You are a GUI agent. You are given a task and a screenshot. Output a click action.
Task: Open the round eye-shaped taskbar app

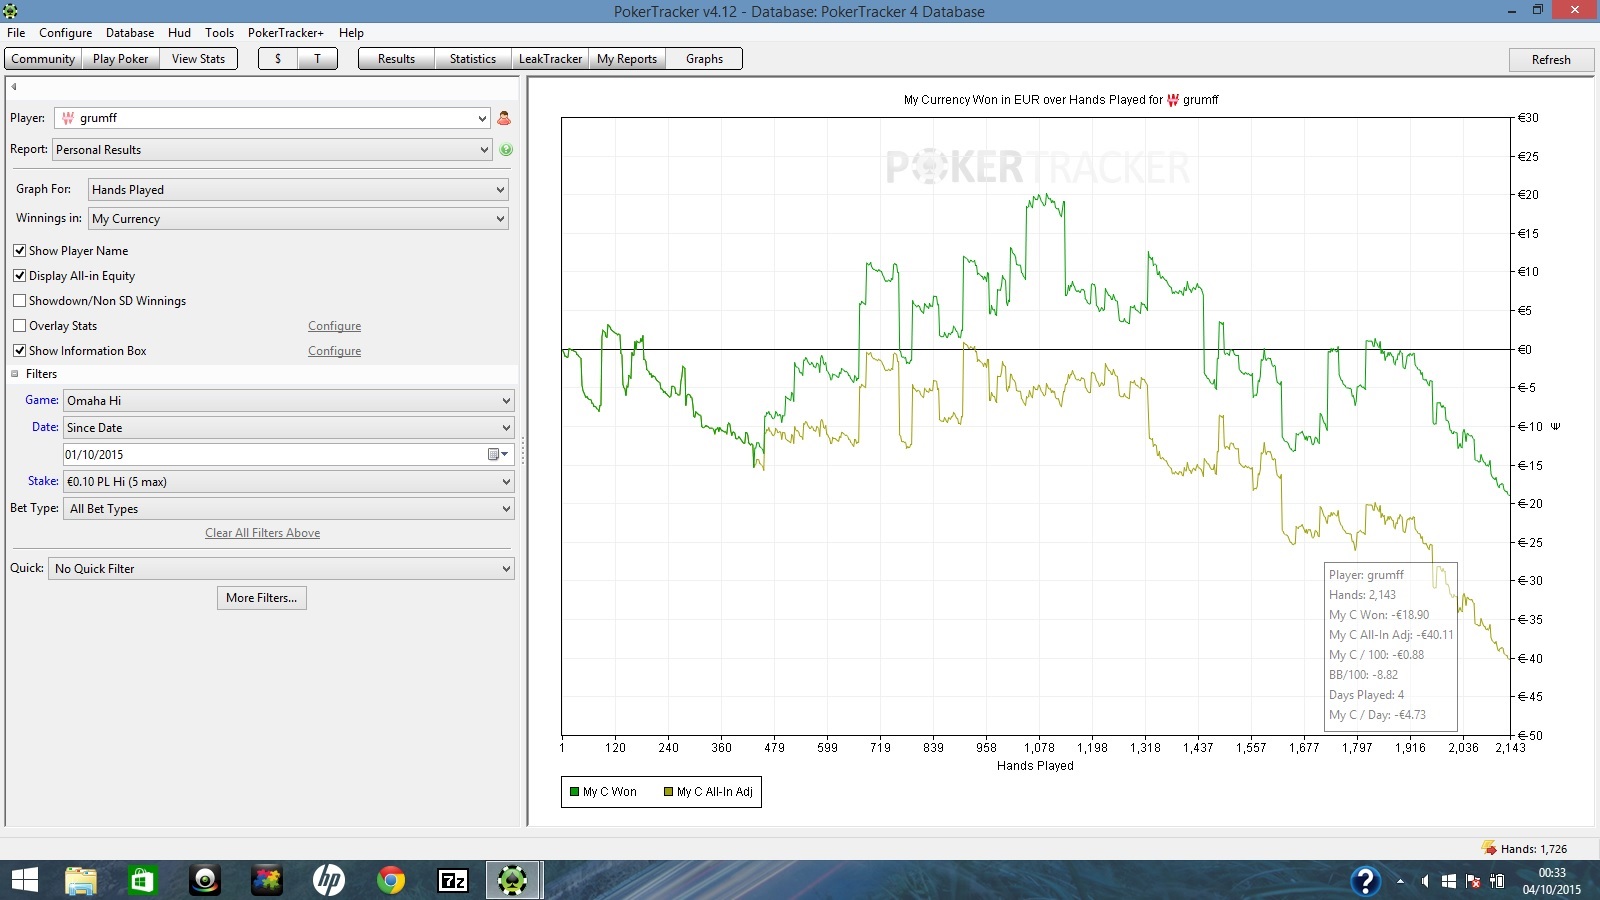coord(205,880)
